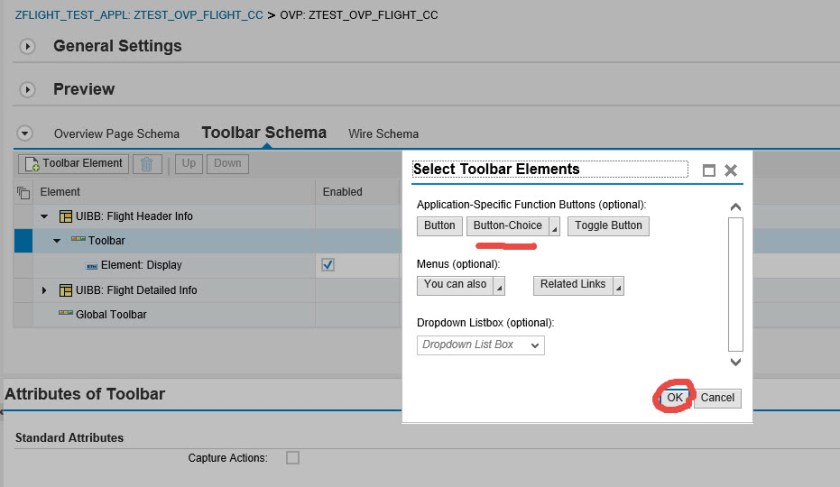Collapse the schema panel with the down arrow
This screenshot has height=487, width=840.
coord(25,133)
